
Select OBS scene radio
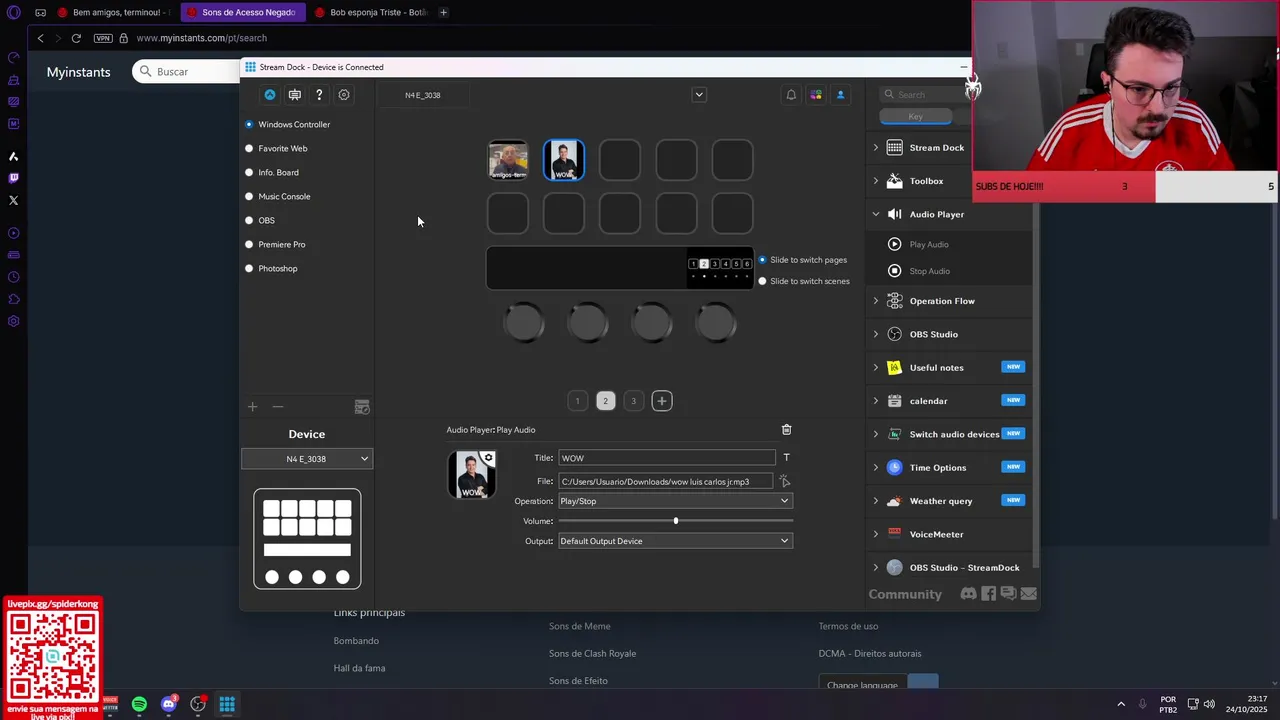coord(249,220)
